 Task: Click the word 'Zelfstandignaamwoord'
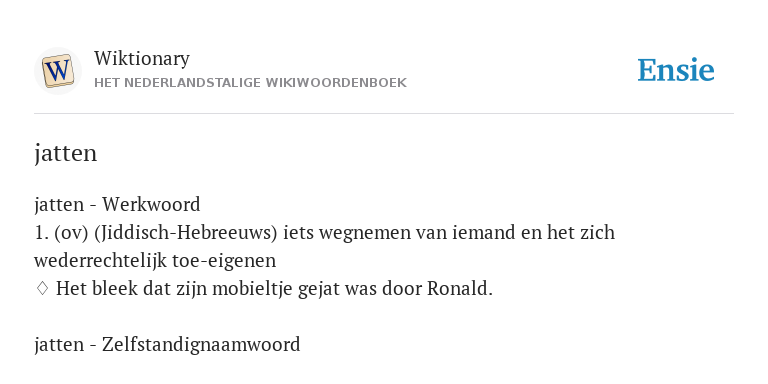pyautogui.click(x=201, y=345)
